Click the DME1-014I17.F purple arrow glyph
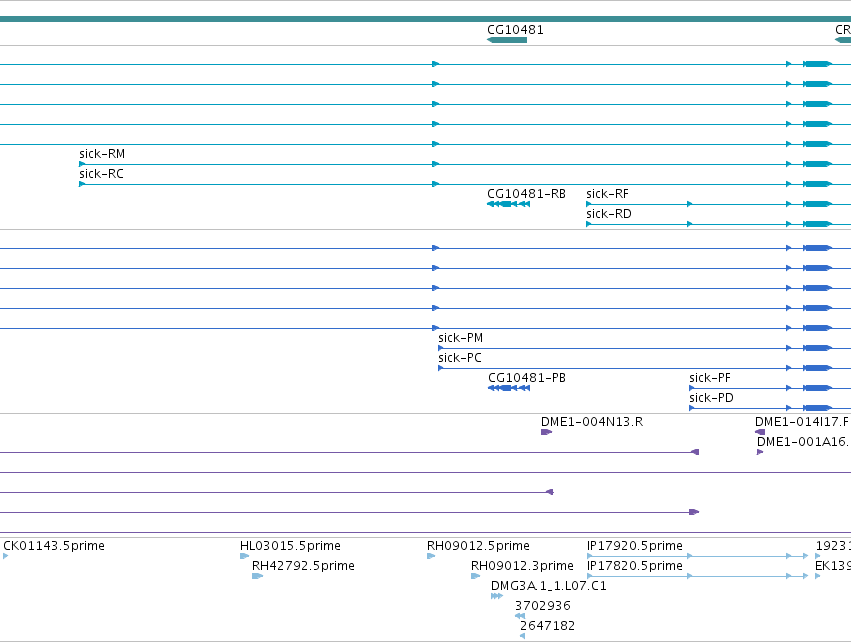The width and height of the screenshot is (851, 642). [760, 432]
